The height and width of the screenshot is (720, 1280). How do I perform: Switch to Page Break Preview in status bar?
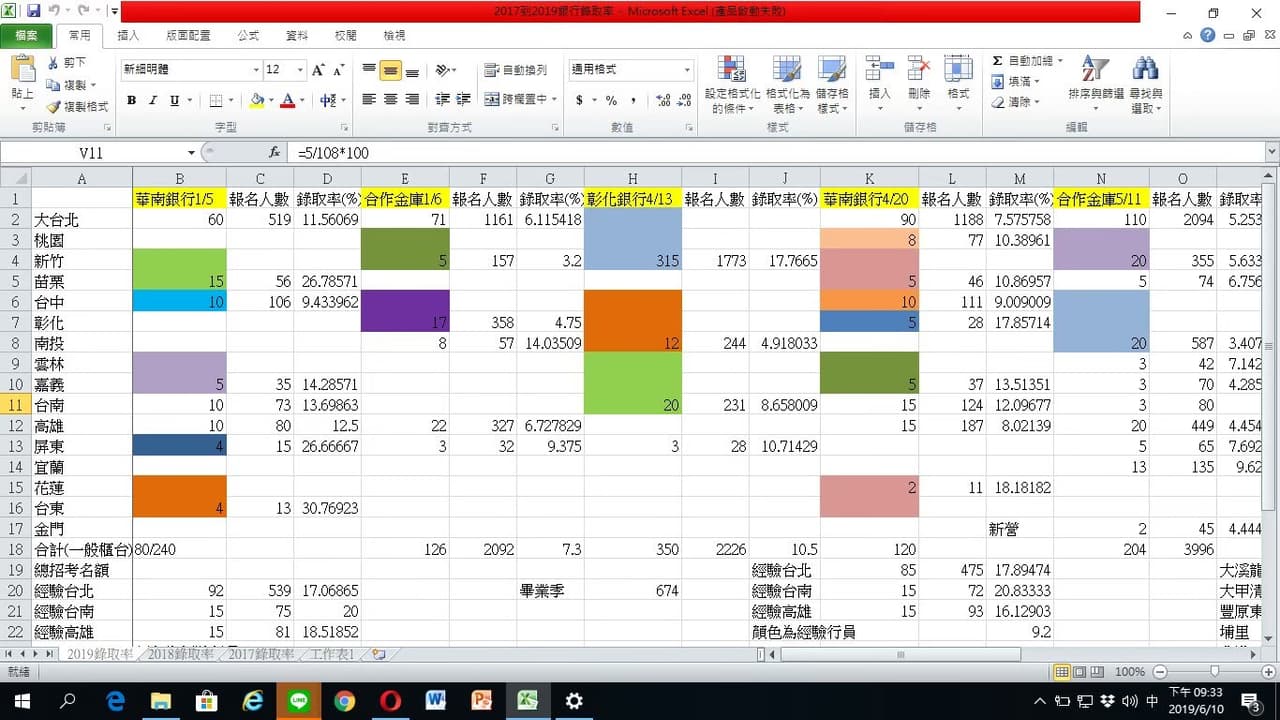(x=1095, y=672)
